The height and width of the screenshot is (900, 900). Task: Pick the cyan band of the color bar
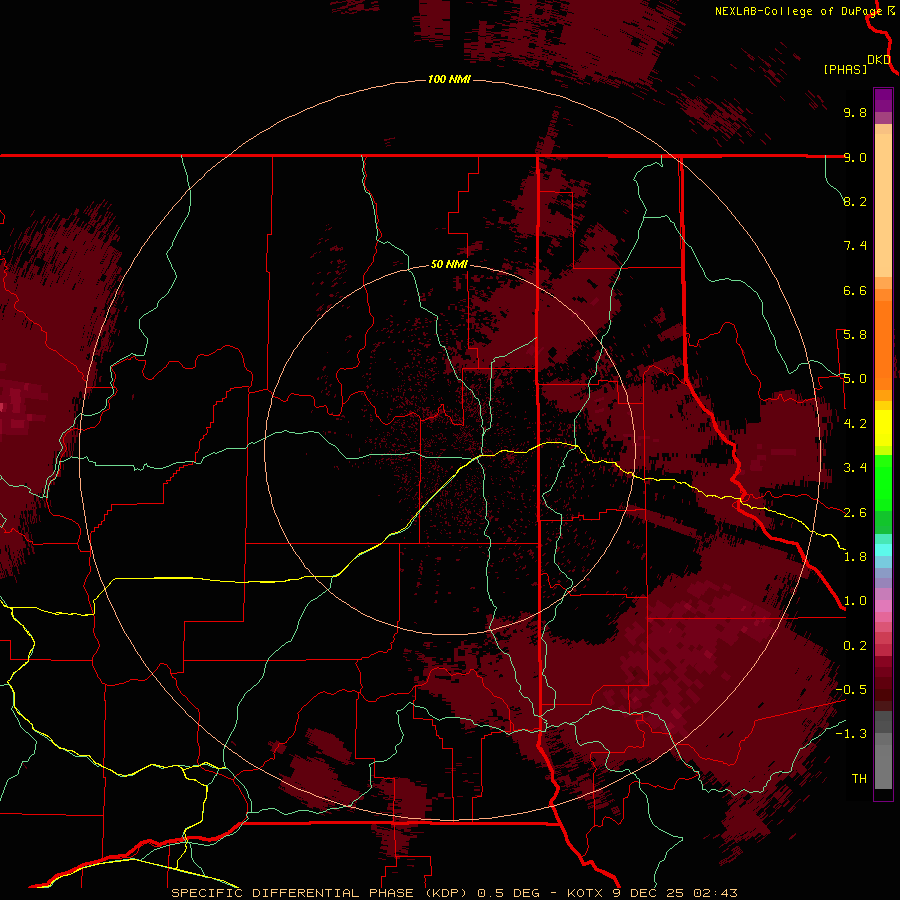click(x=883, y=549)
